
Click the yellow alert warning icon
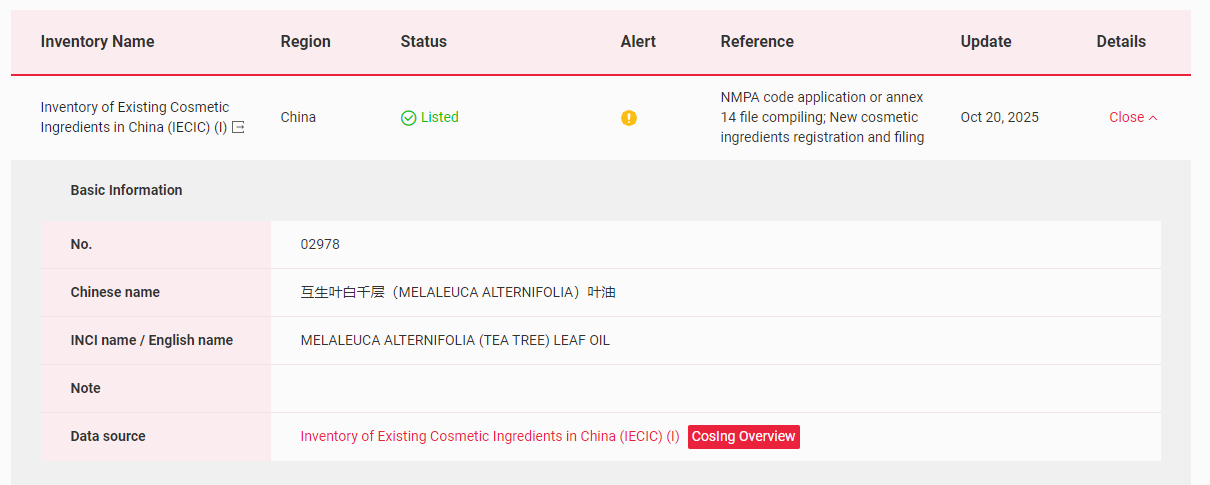coord(628,118)
